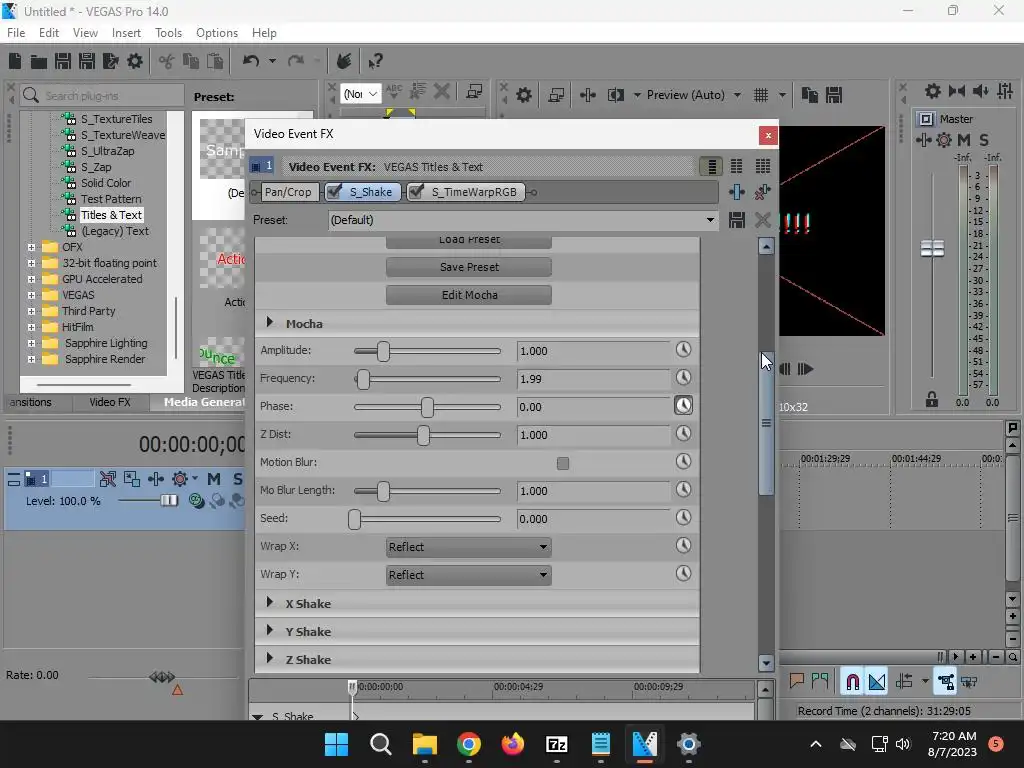Animate the Phase parameter clock icon
Screen dimensions: 1024x768
(x=683, y=406)
